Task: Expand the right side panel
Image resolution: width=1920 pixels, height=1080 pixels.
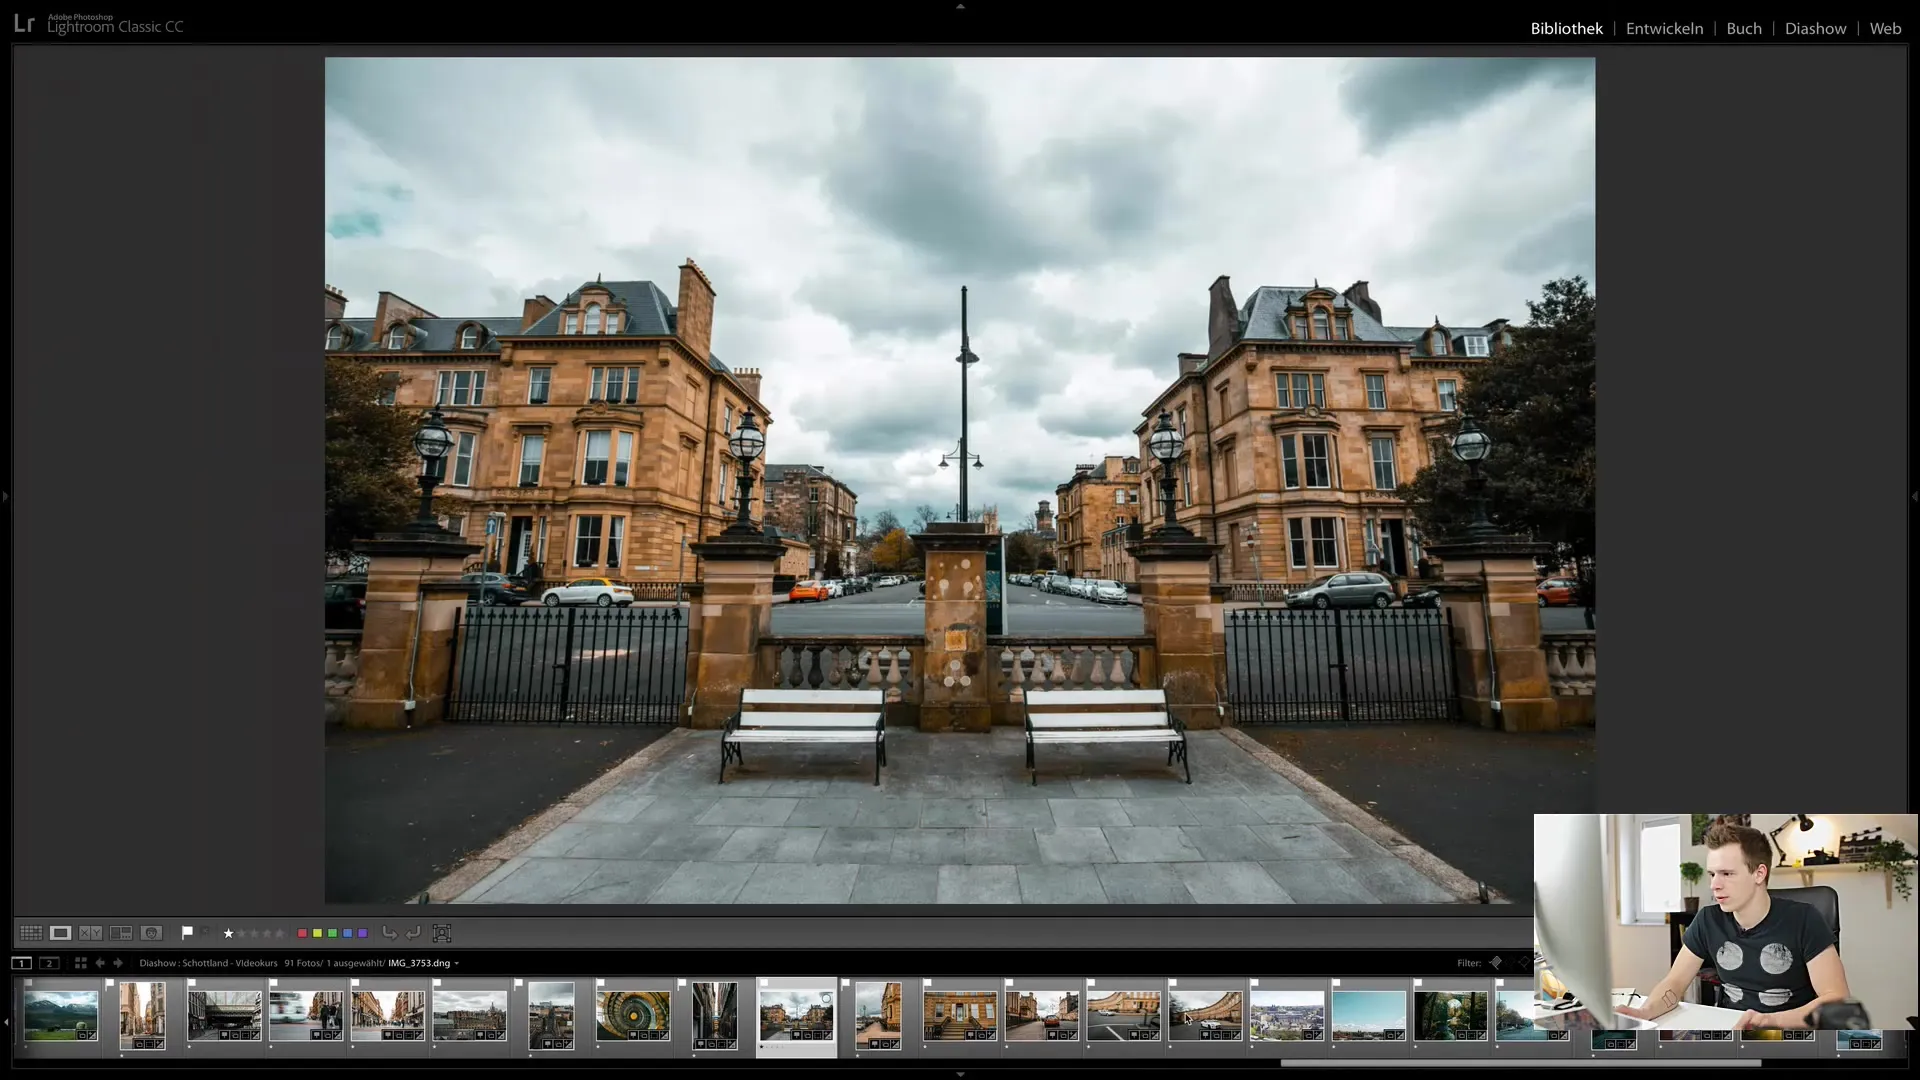Action: click(1914, 496)
